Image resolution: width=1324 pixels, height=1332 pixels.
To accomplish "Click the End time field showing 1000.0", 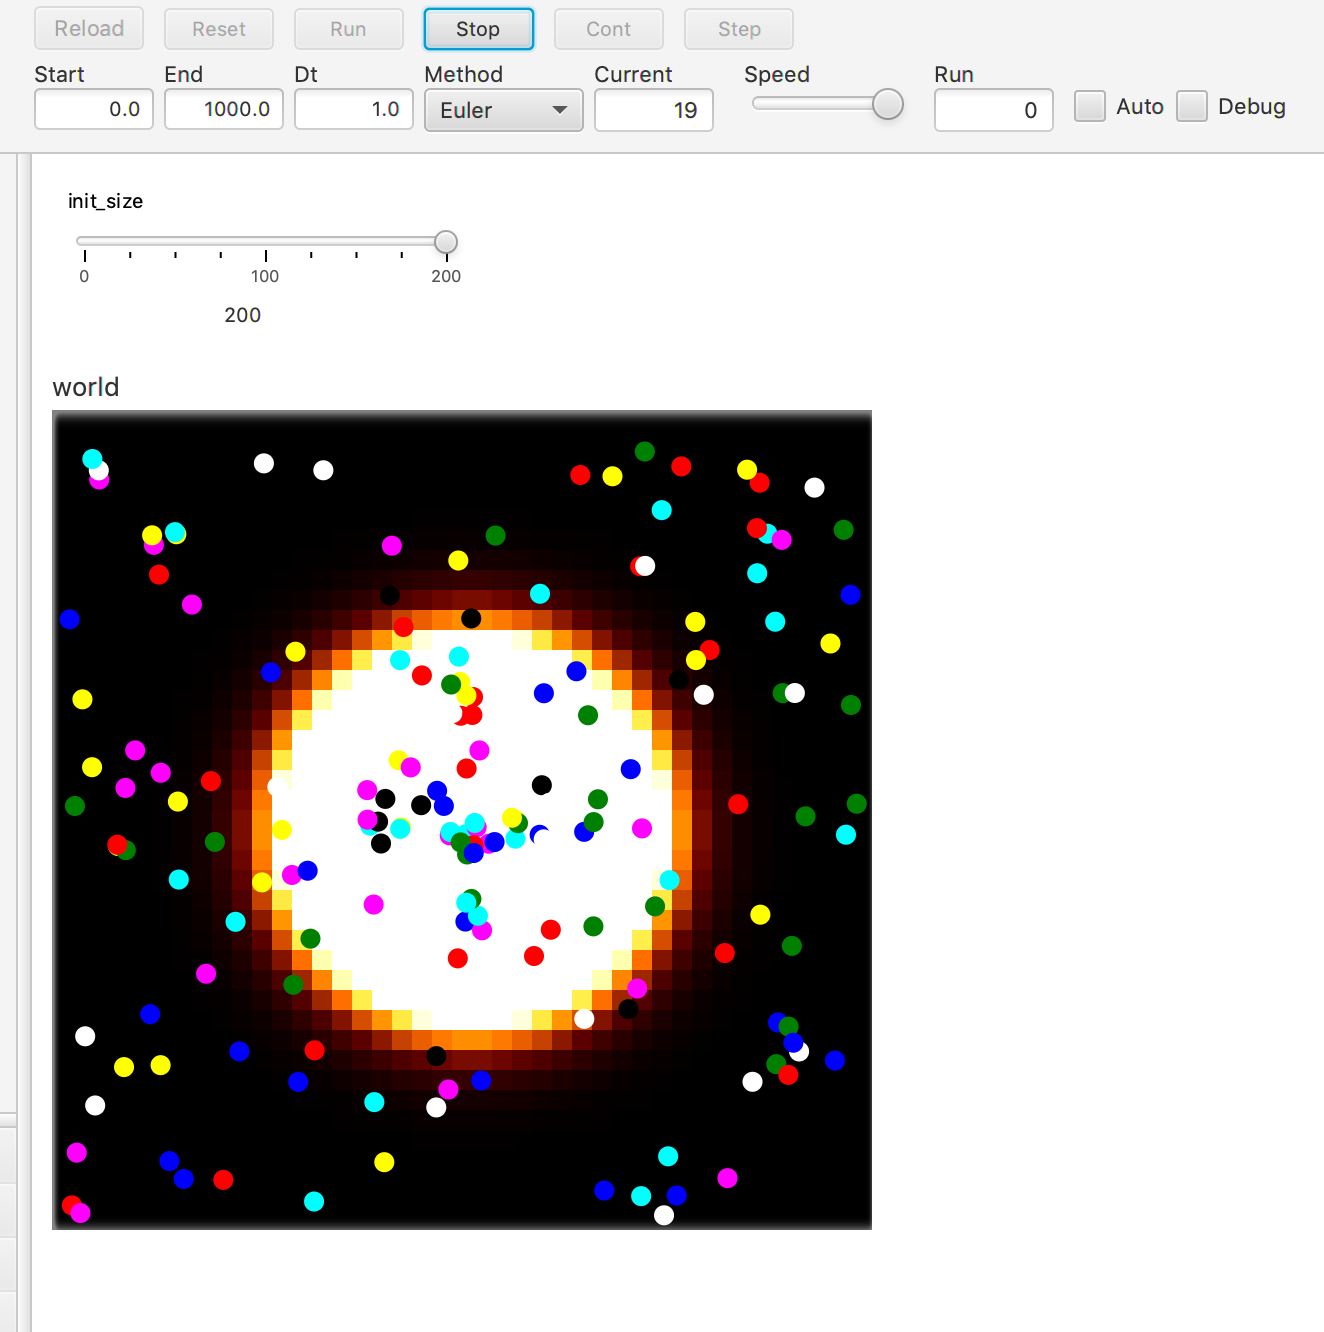I will point(224,110).
